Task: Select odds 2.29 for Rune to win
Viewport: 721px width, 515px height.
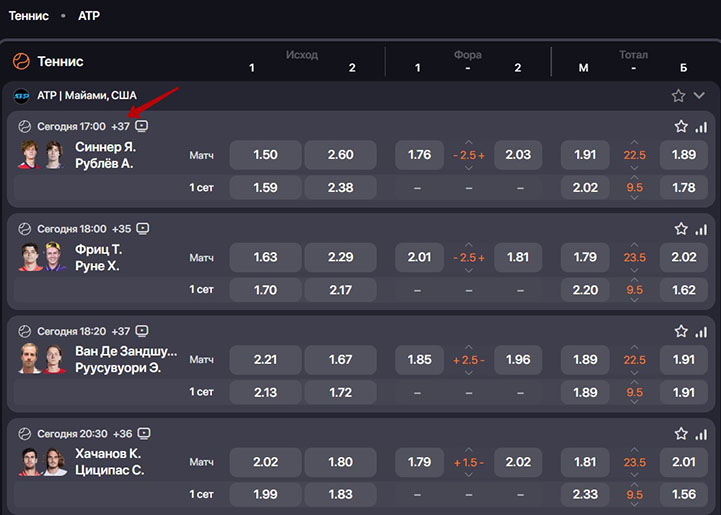Action: click(x=340, y=257)
